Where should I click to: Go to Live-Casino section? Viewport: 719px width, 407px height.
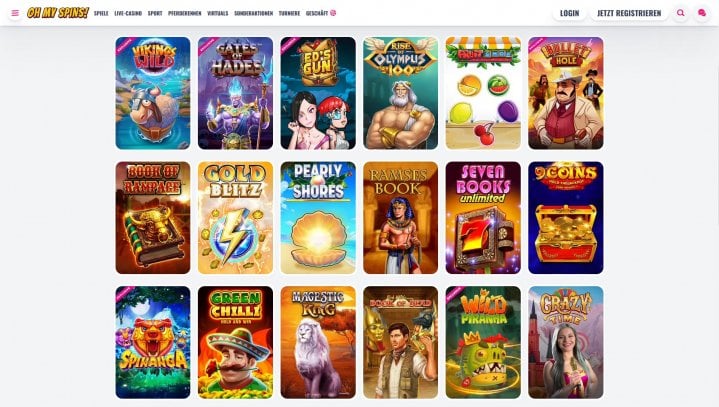(x=128, y=13)
